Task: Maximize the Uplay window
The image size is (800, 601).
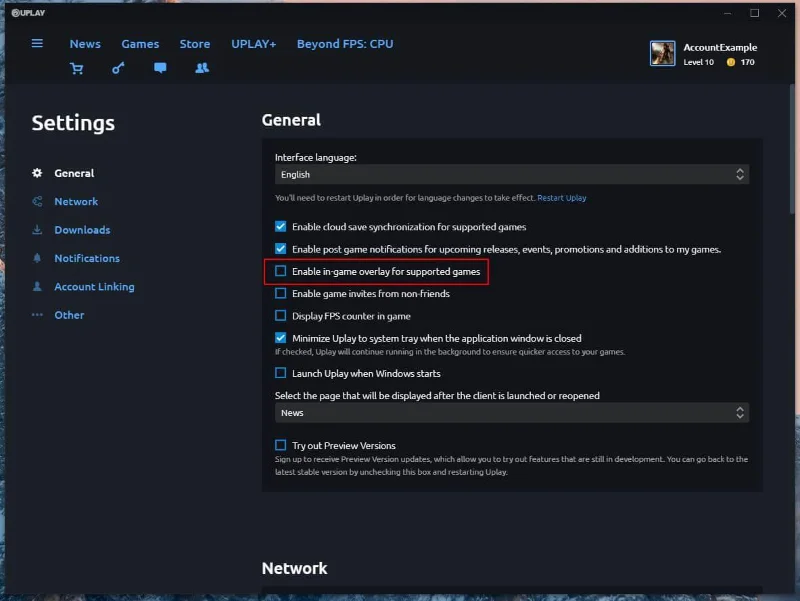Action: [755, 13]
